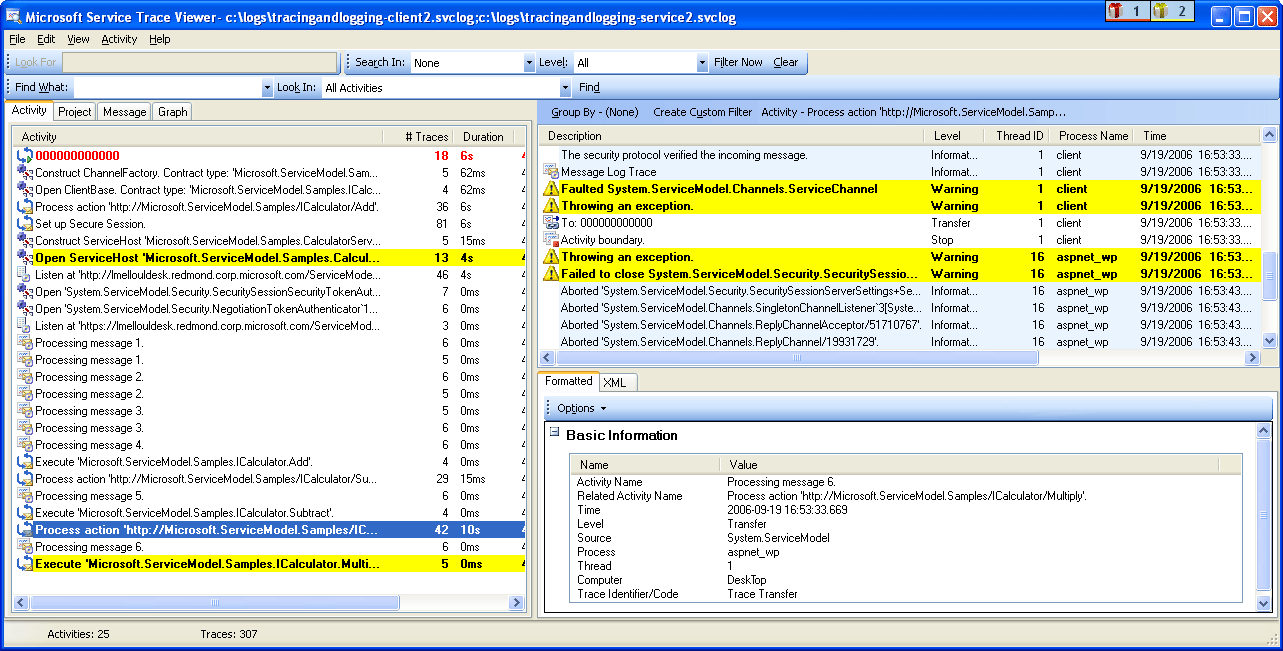The width and height of the screenshot is (1283, 651).
Task: Switch to the Graph tab
Action: pyautogui.click(x=172, y=111)
